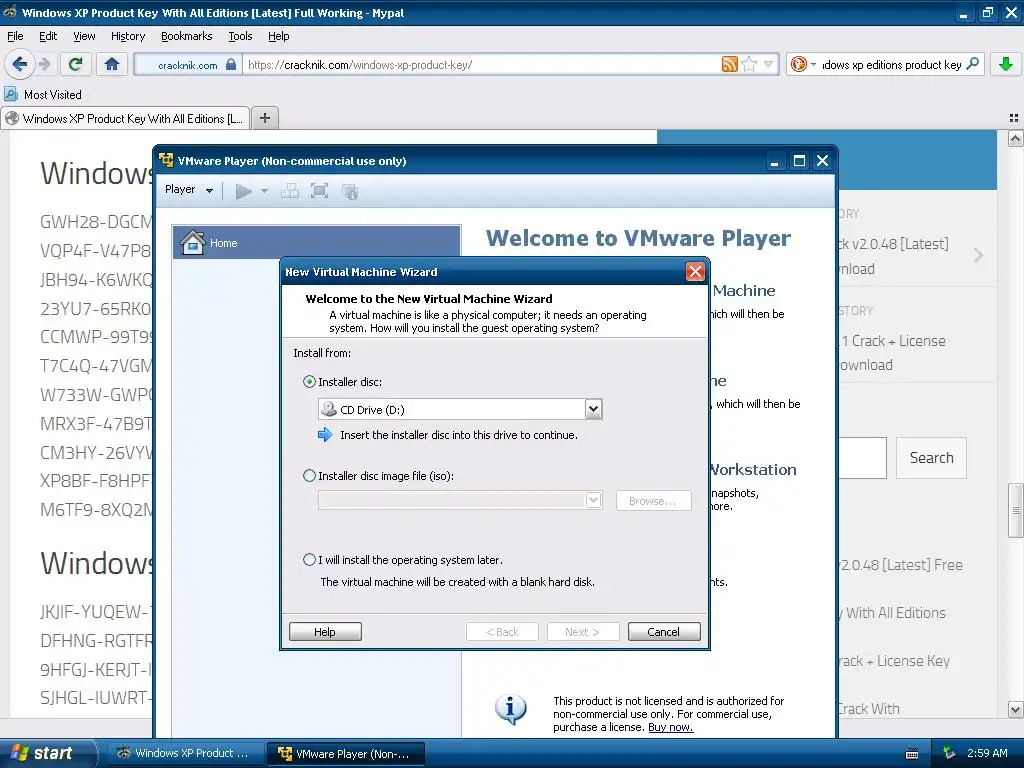1024x768 pixels.
Task: Click the CD drive disc icon in combo box
Action: click(x=329, y=409)
